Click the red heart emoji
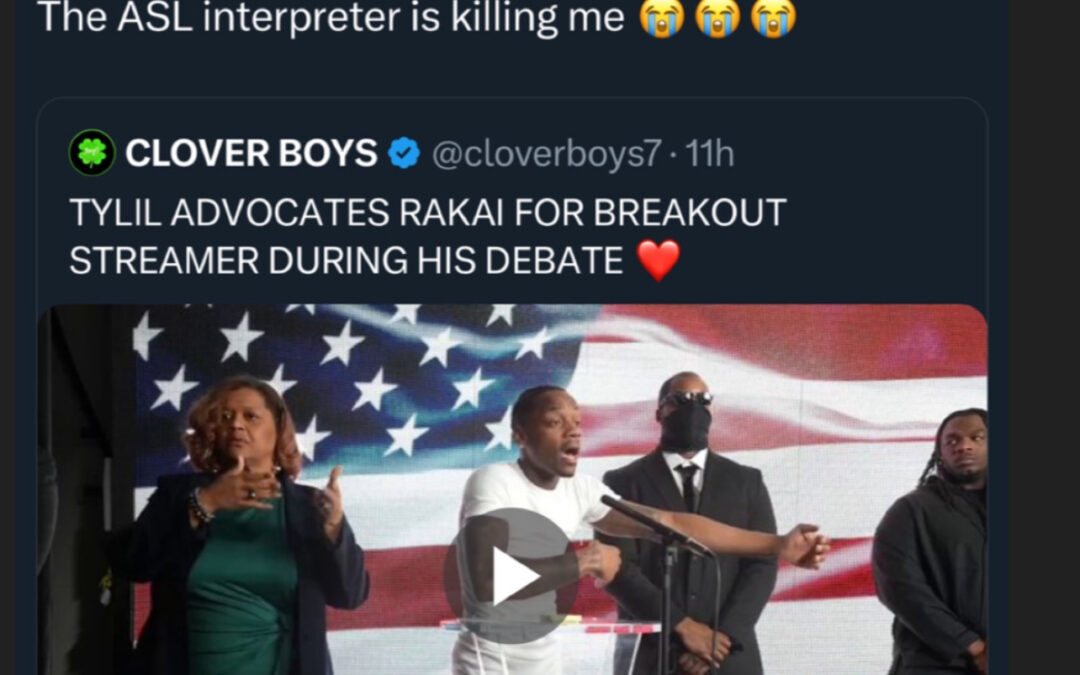This screenshot has height=675, width=1080. point(658,260)
